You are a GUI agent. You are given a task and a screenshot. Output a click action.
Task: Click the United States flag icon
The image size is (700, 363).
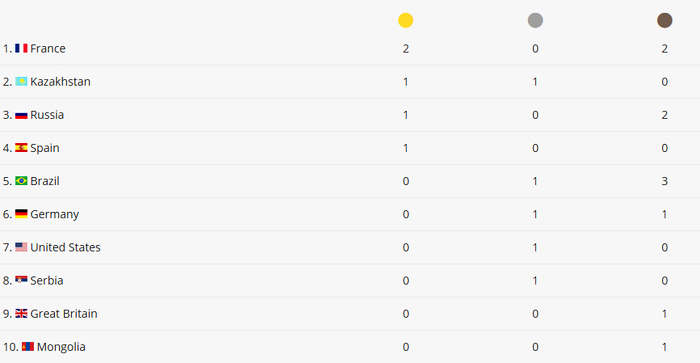point(21,247)
